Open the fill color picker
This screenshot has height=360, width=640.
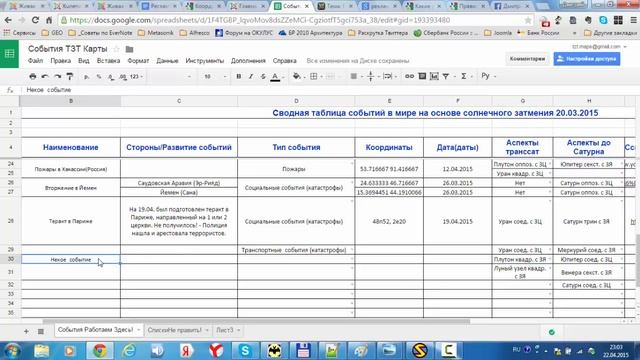tap(298, 76)
